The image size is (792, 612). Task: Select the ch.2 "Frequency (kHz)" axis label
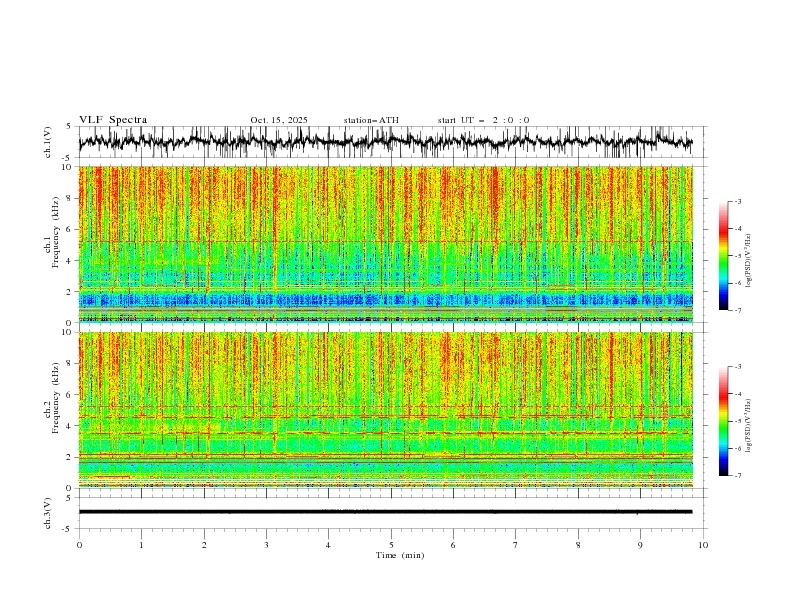click(x=56, y=398)
